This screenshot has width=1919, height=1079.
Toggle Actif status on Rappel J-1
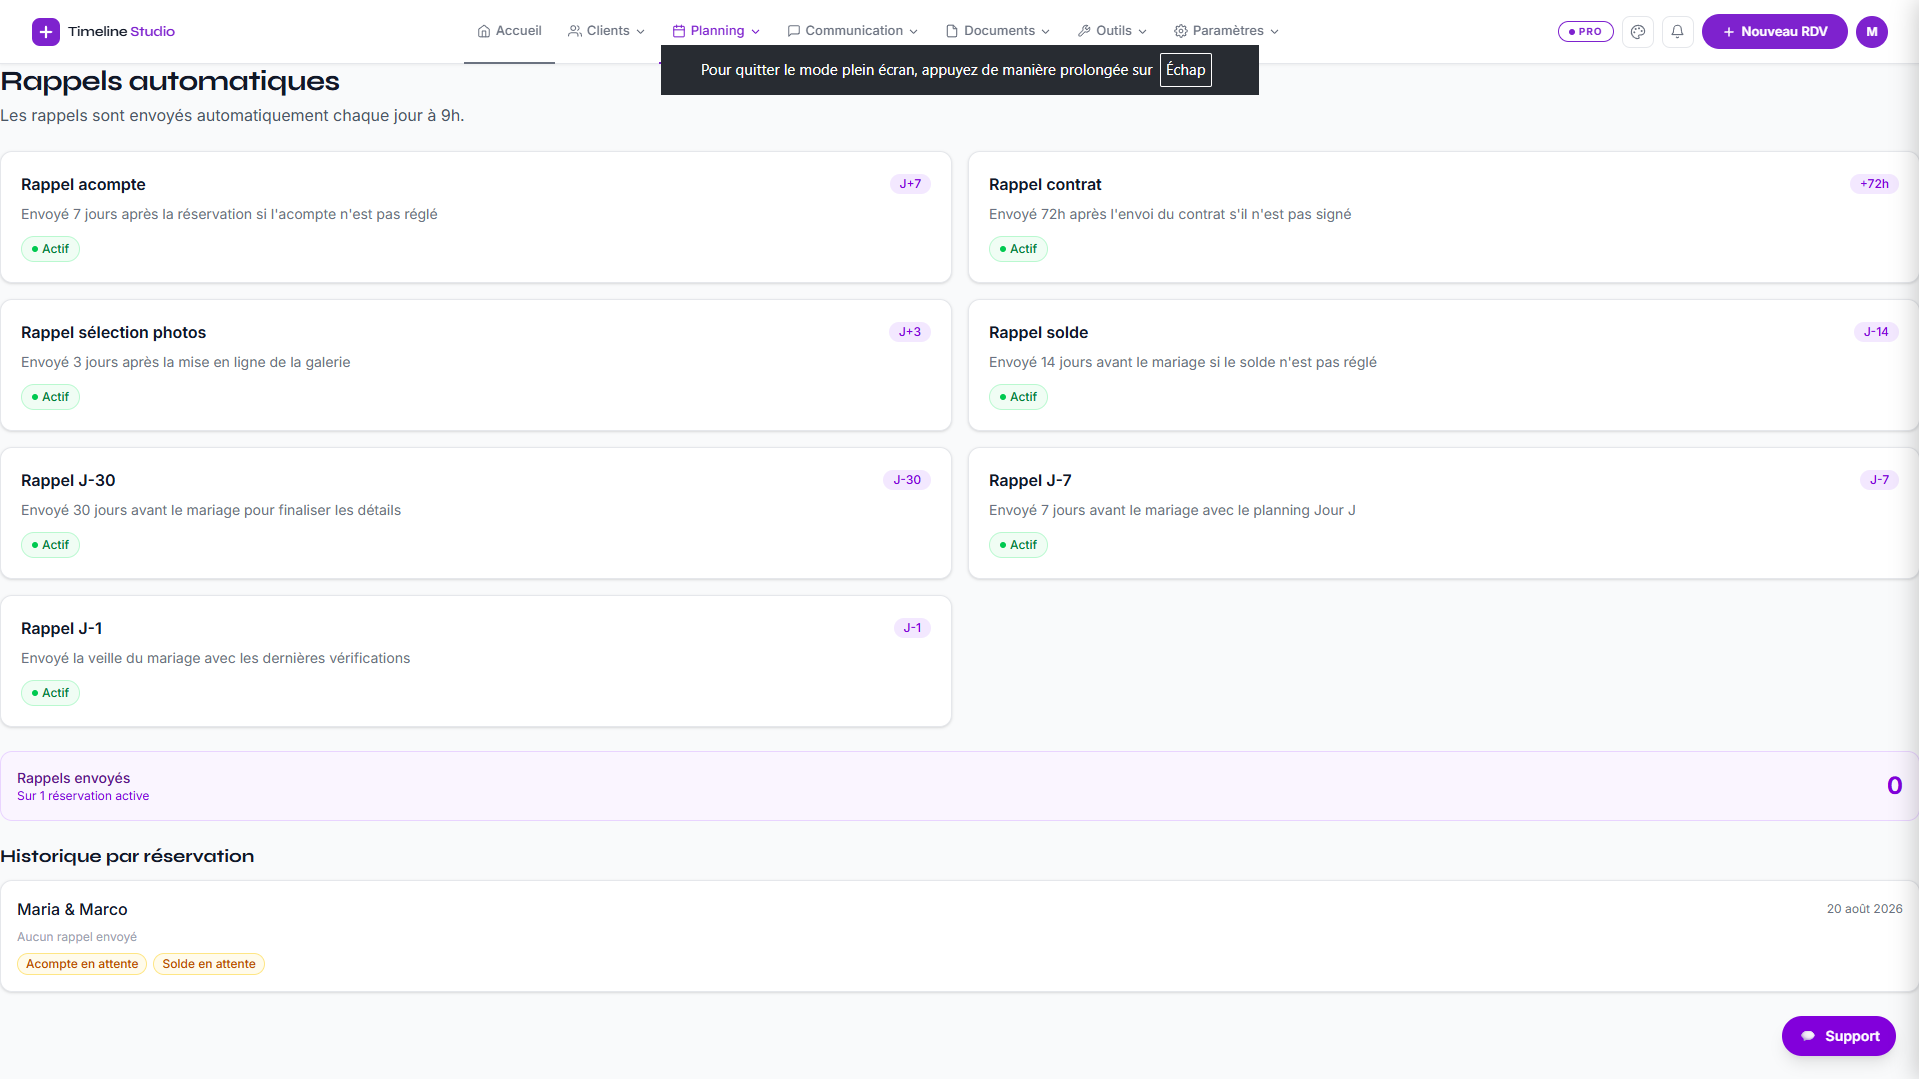click(x=50, y=693)
